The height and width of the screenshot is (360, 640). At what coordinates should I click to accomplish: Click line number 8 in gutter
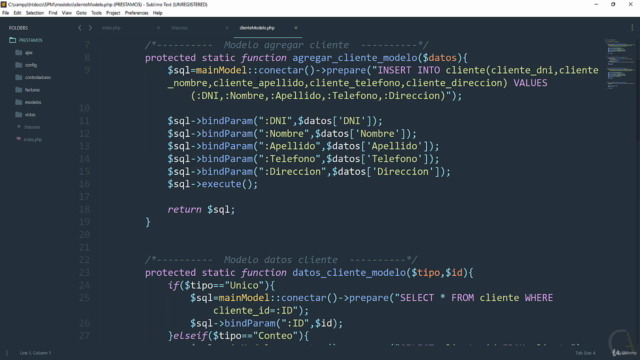pos(87,58)
